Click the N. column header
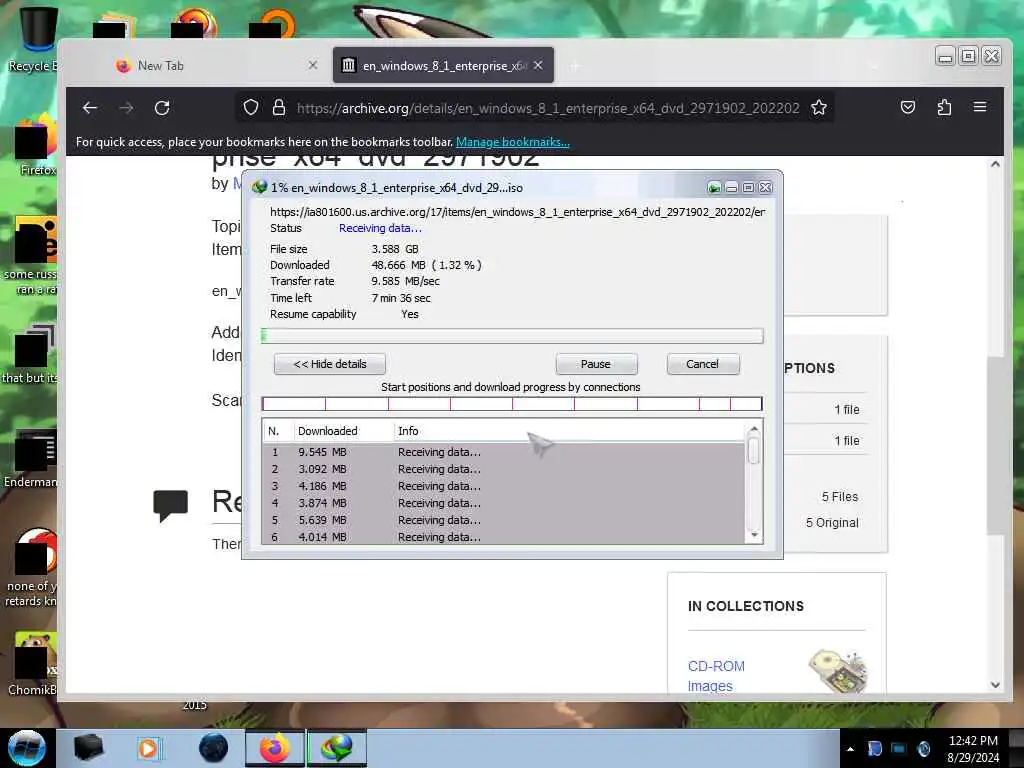This screenshot has width=1024, height=768. click(278, 431)
